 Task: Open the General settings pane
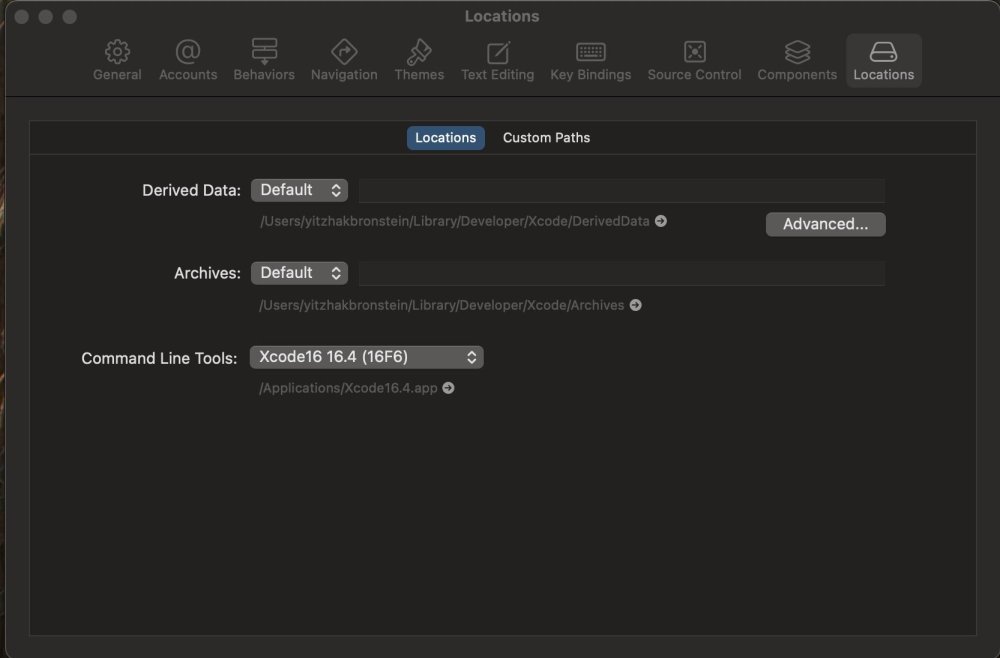(117, 61)
